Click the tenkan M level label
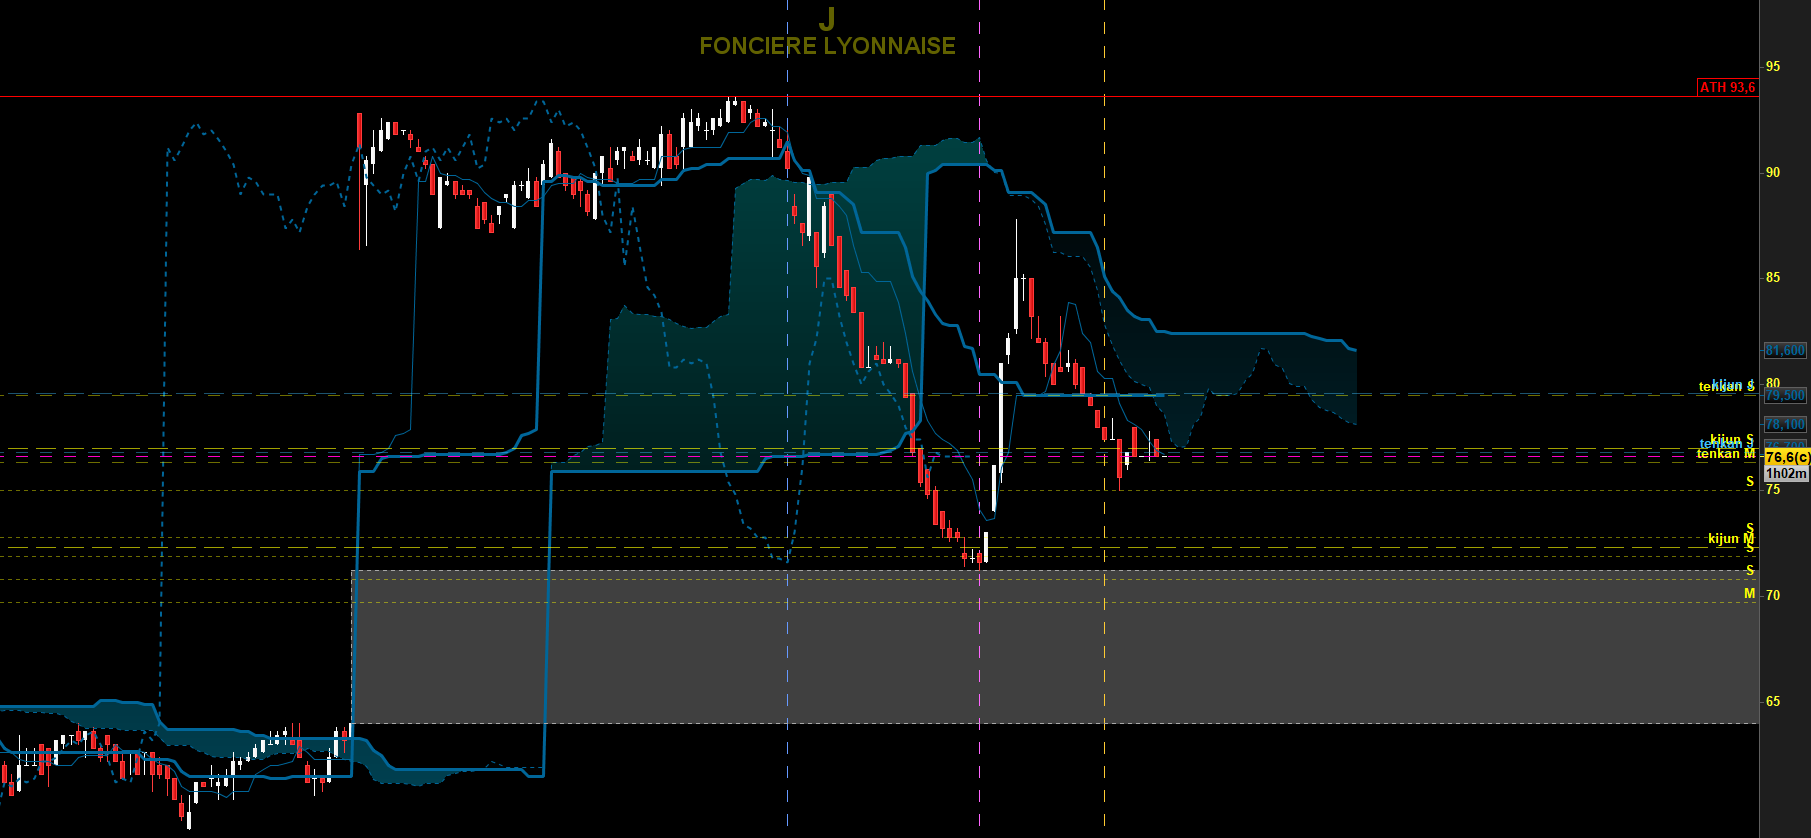The image size is (1811, 838). click(x=1726, y=454)
